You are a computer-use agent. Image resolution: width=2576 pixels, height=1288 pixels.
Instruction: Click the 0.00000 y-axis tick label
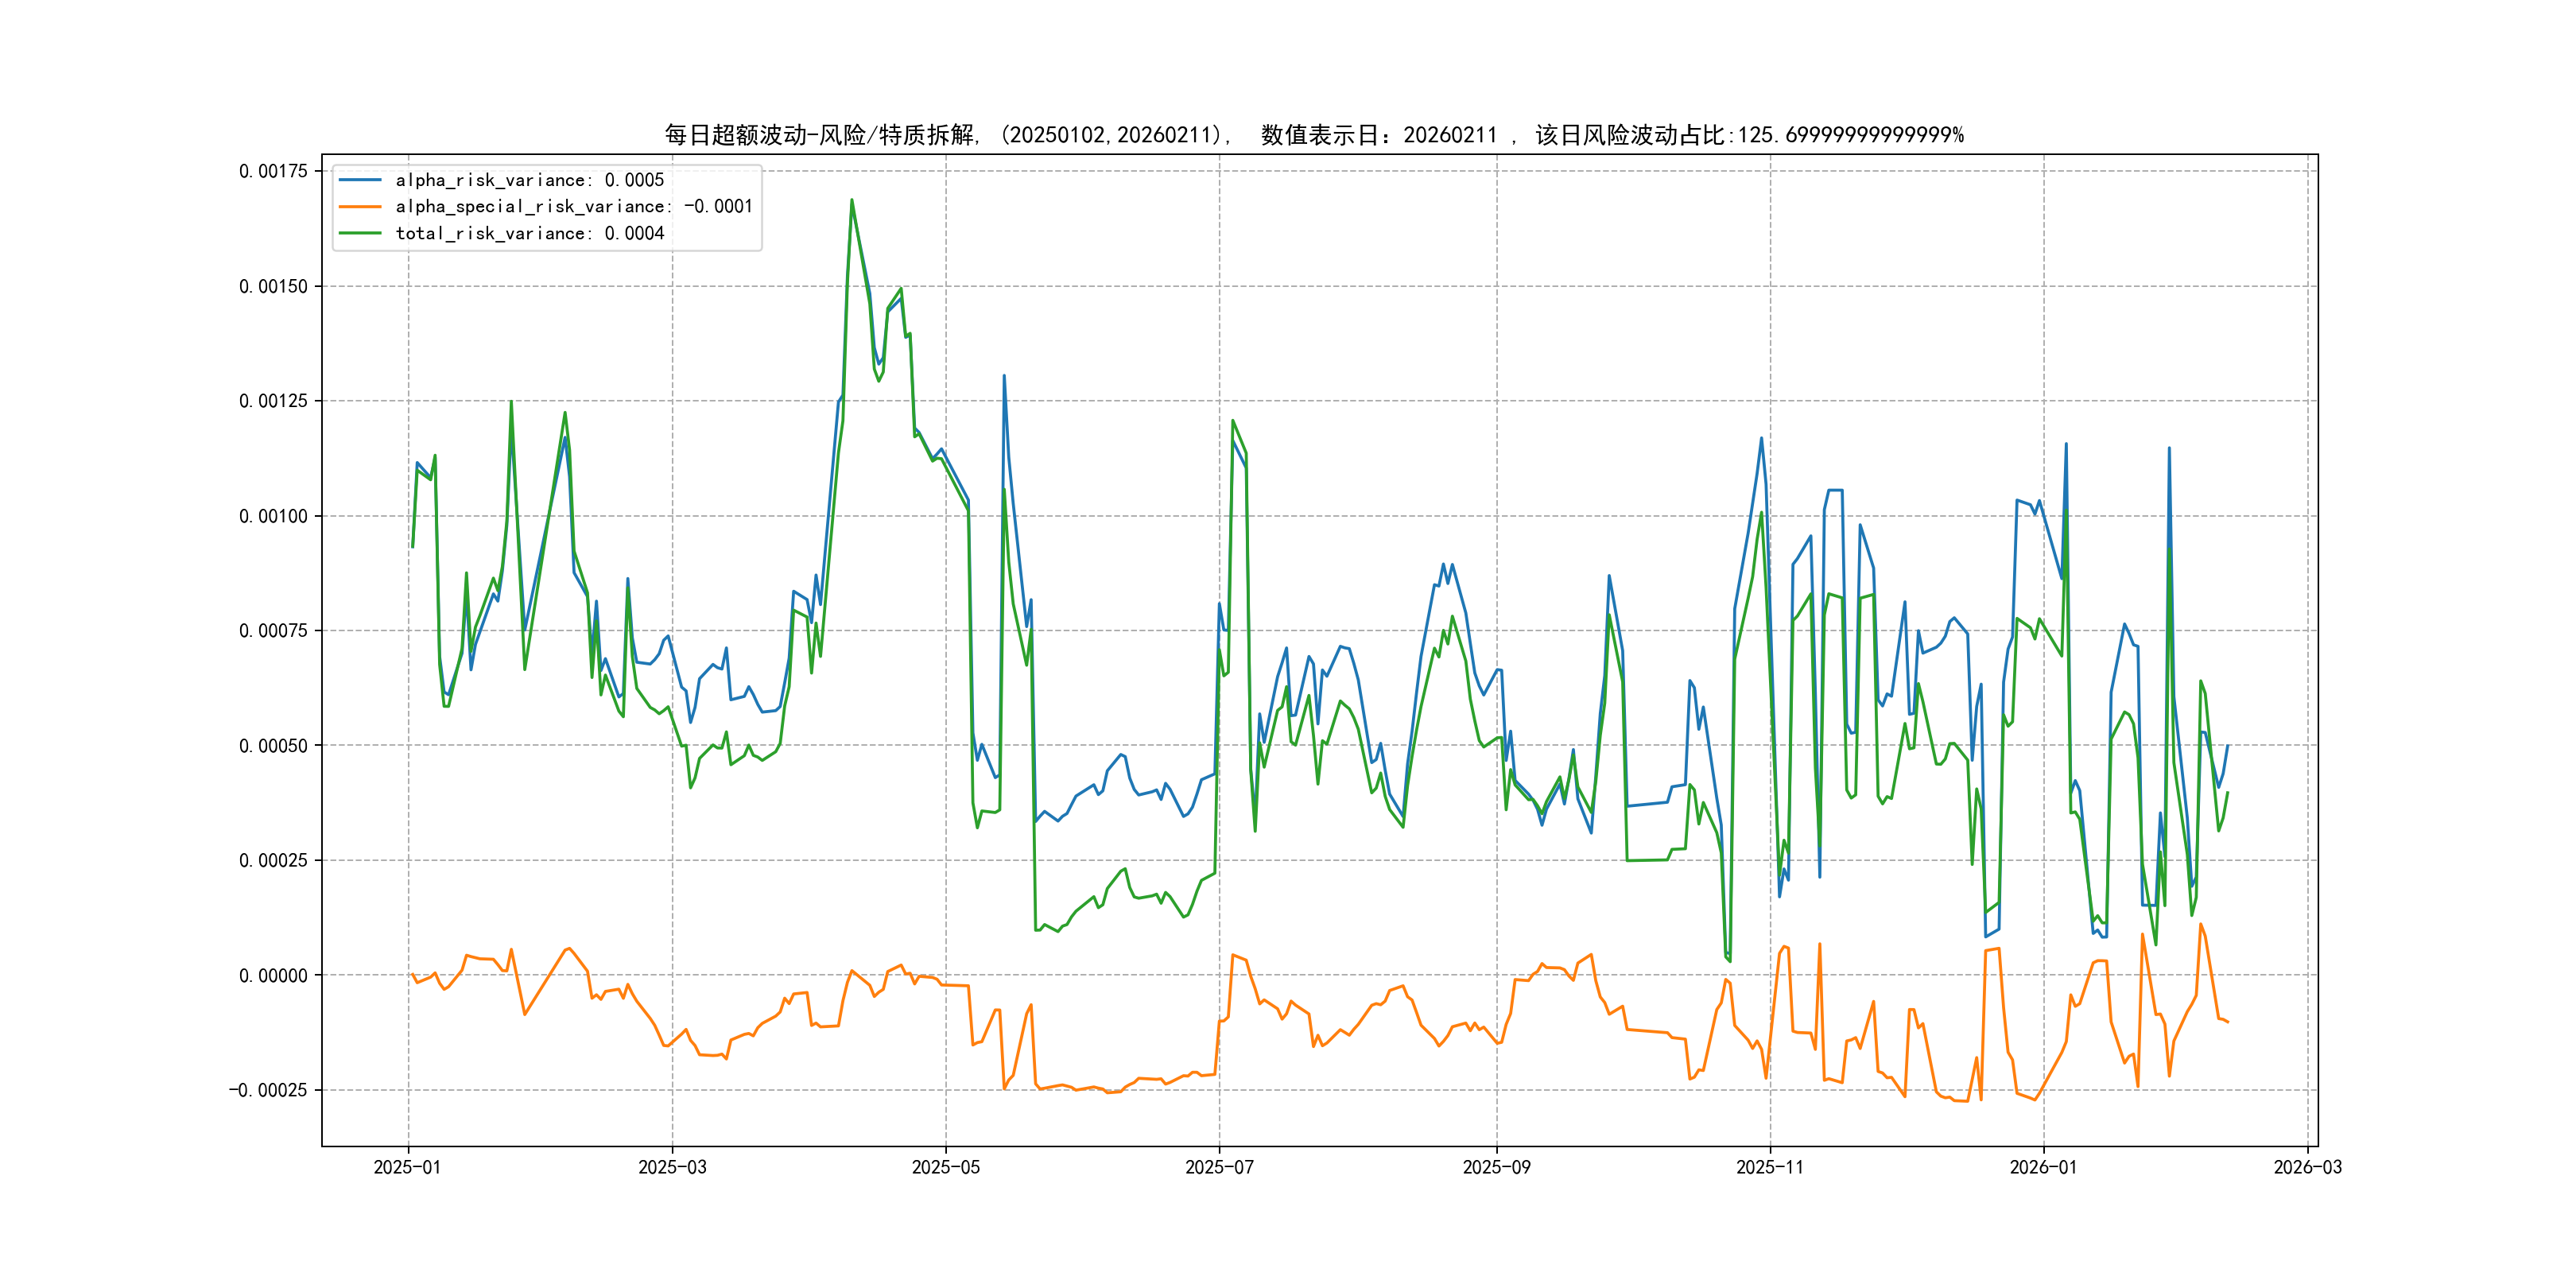273,975
